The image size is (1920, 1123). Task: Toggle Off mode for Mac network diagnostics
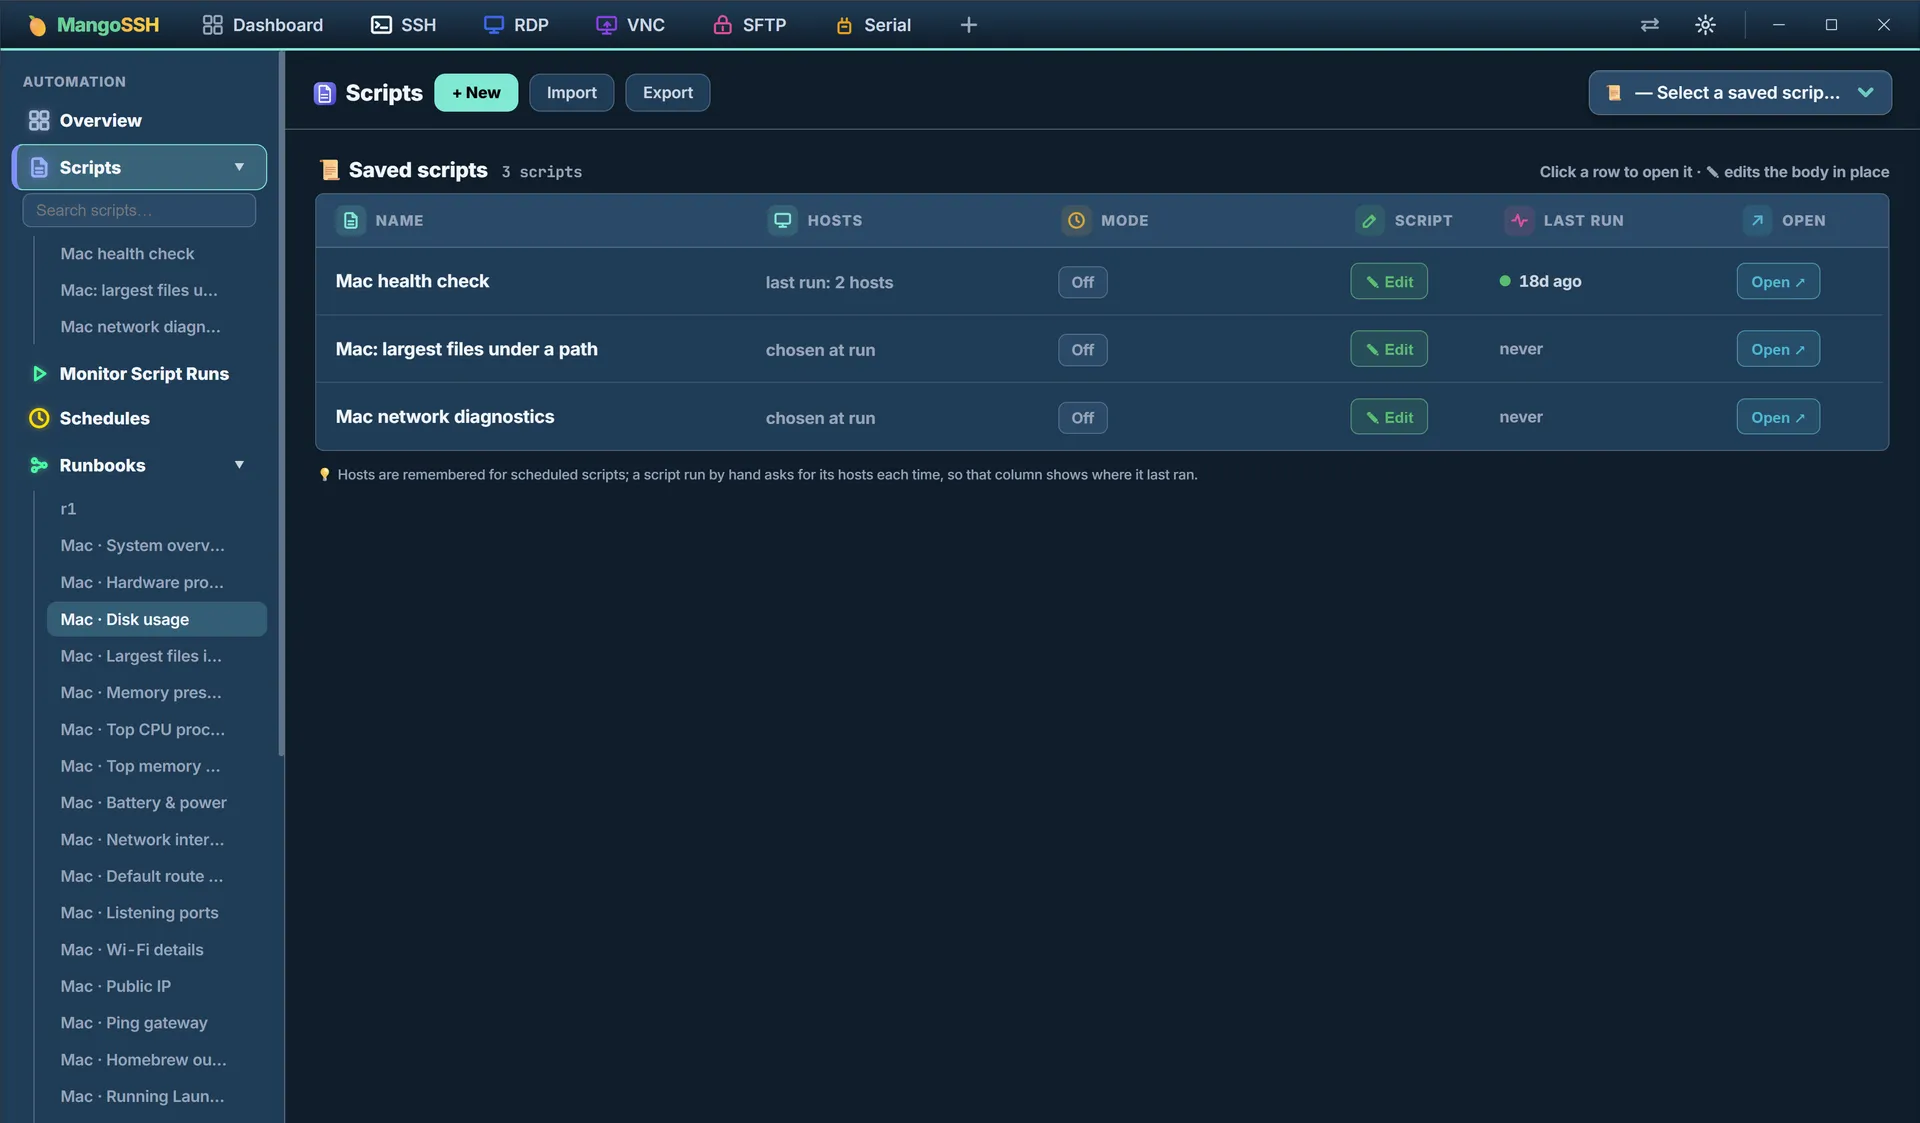pos(1083,418)
